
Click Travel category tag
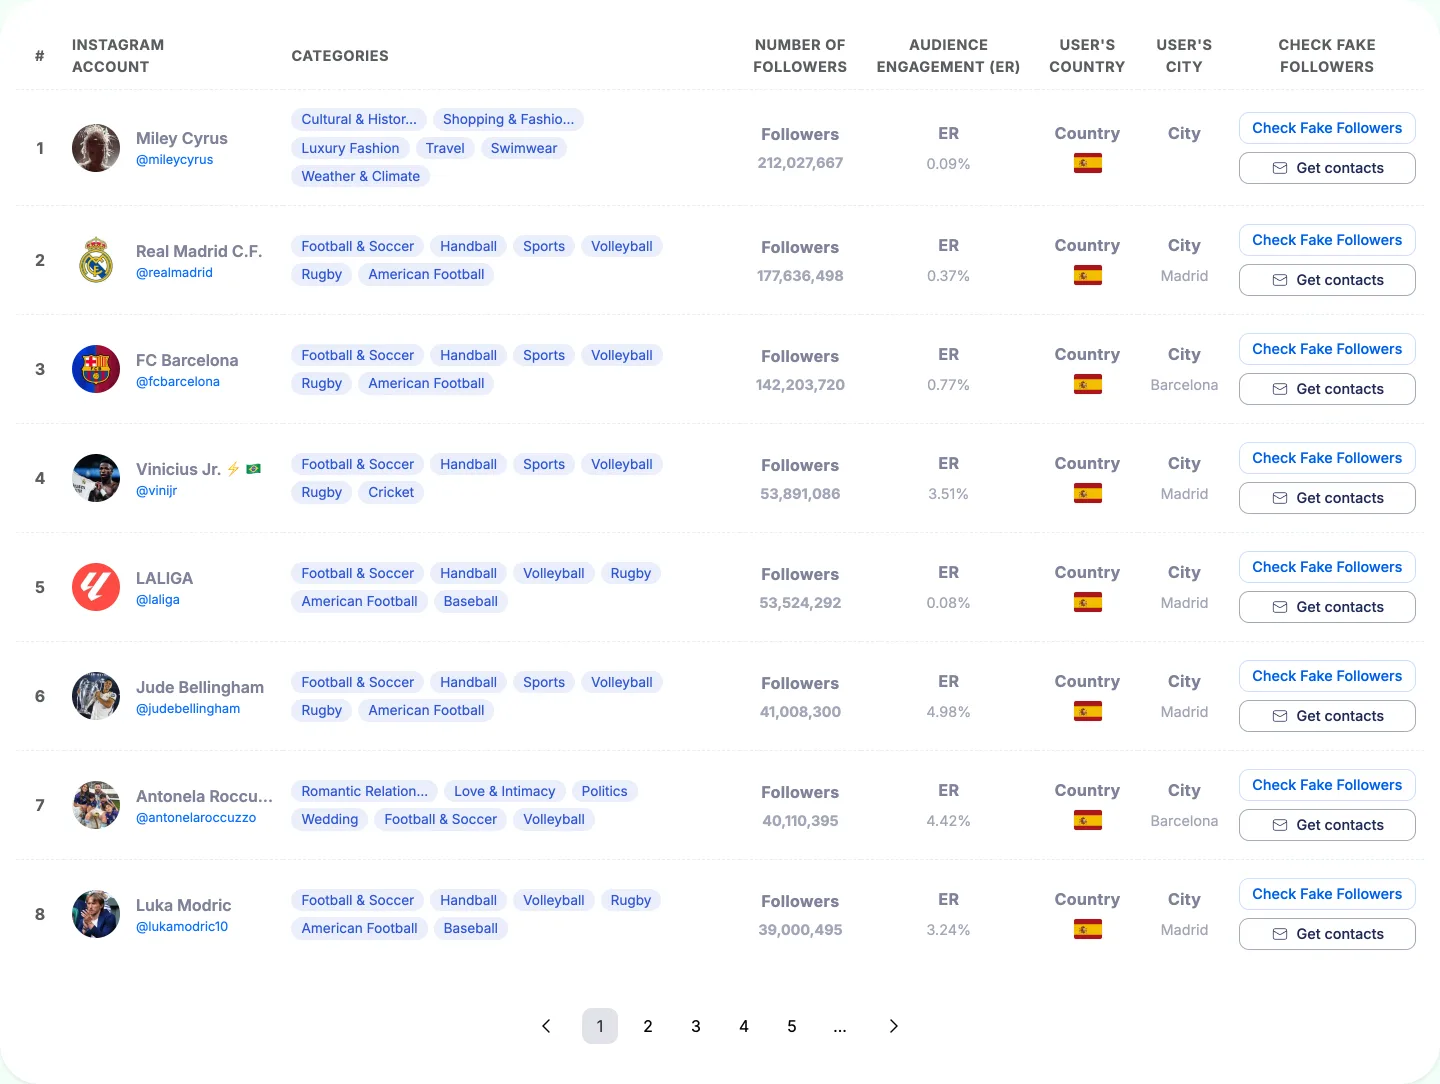click(445, 148)
